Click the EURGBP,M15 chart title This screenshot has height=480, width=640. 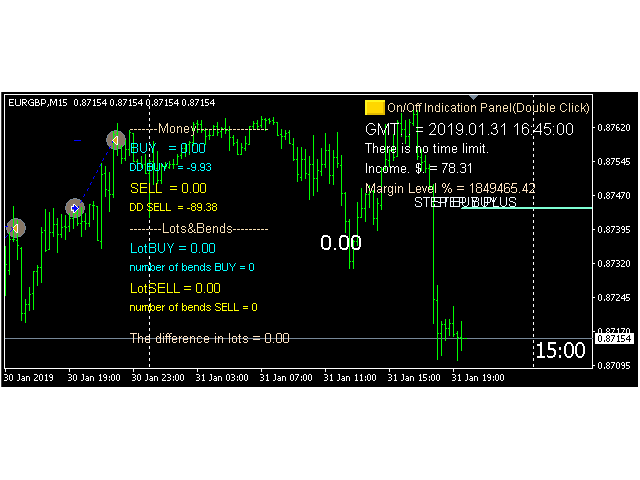pos(38,102)
